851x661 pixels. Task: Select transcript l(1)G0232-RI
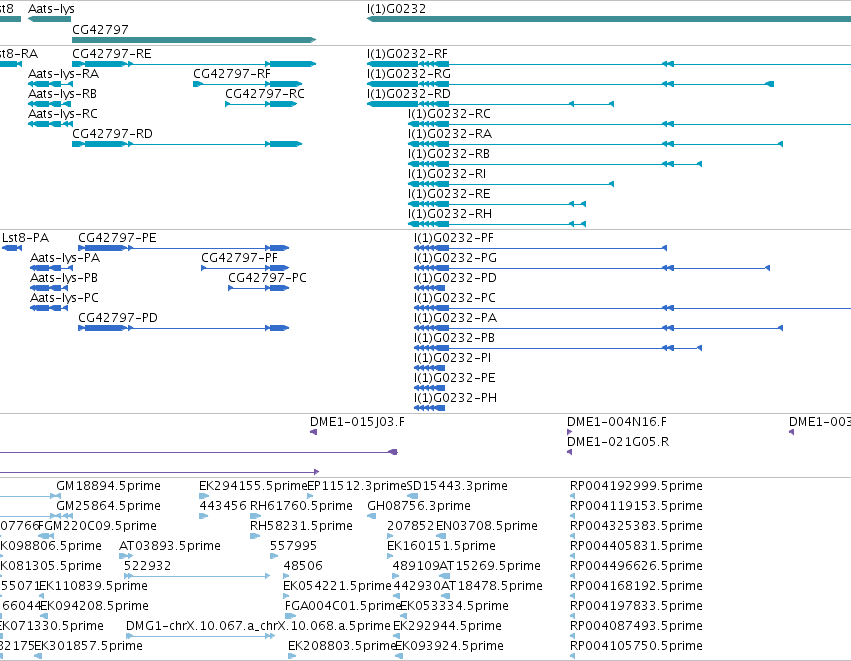click(x=447, y=174)
